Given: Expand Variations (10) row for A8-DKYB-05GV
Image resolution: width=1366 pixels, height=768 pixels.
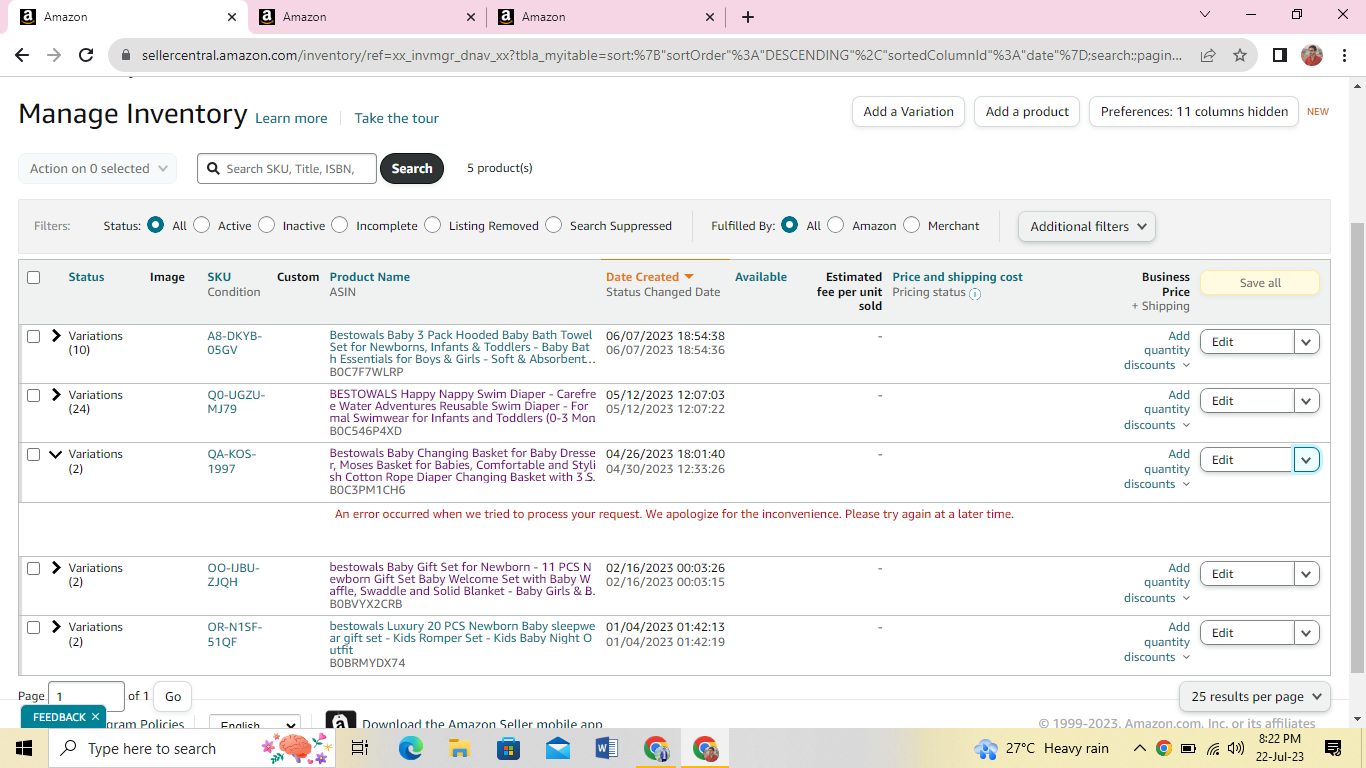Looking at the screenshot, I should coord(56,336).
